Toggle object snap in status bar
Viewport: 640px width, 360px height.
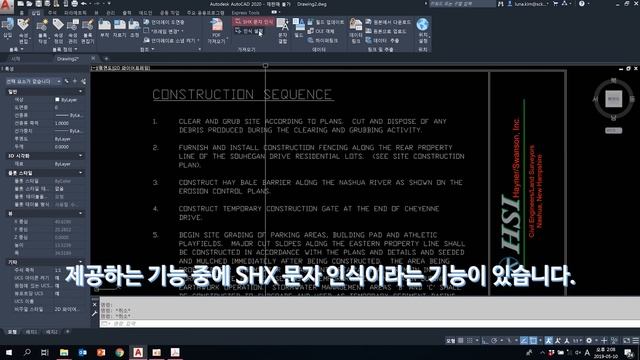tap(533, 340)
